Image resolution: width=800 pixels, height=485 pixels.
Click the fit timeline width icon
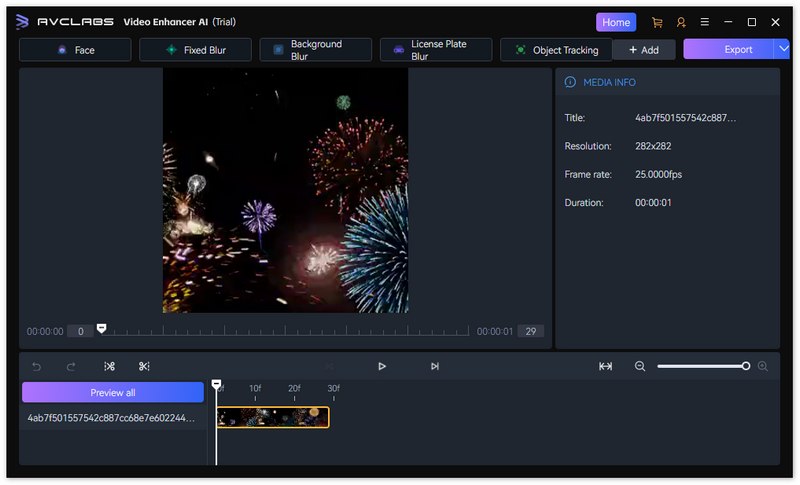[x=605, y=367]
